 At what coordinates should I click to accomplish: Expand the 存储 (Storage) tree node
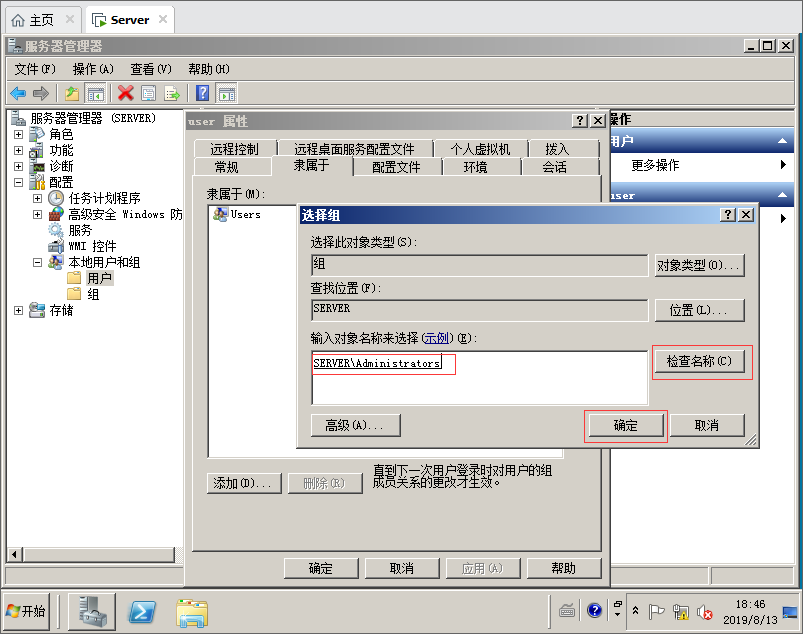click(x=18, y=310)
